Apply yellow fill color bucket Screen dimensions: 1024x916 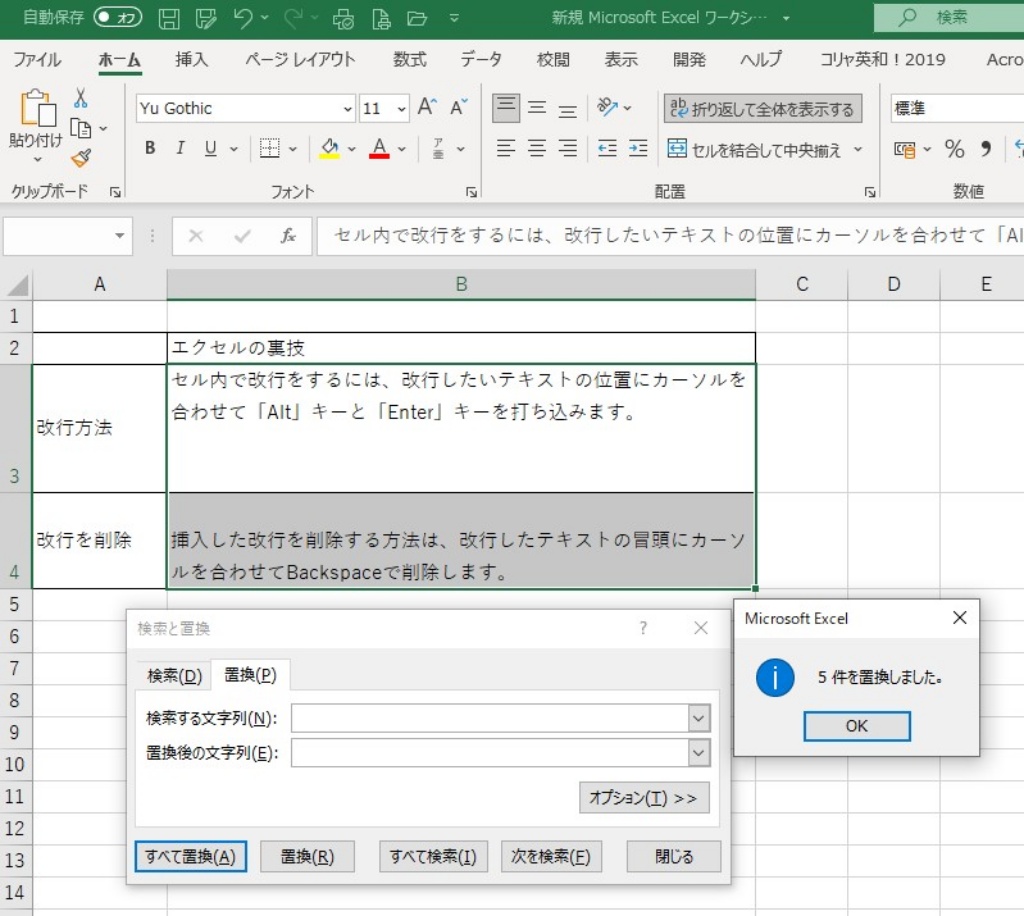[329, 149]
